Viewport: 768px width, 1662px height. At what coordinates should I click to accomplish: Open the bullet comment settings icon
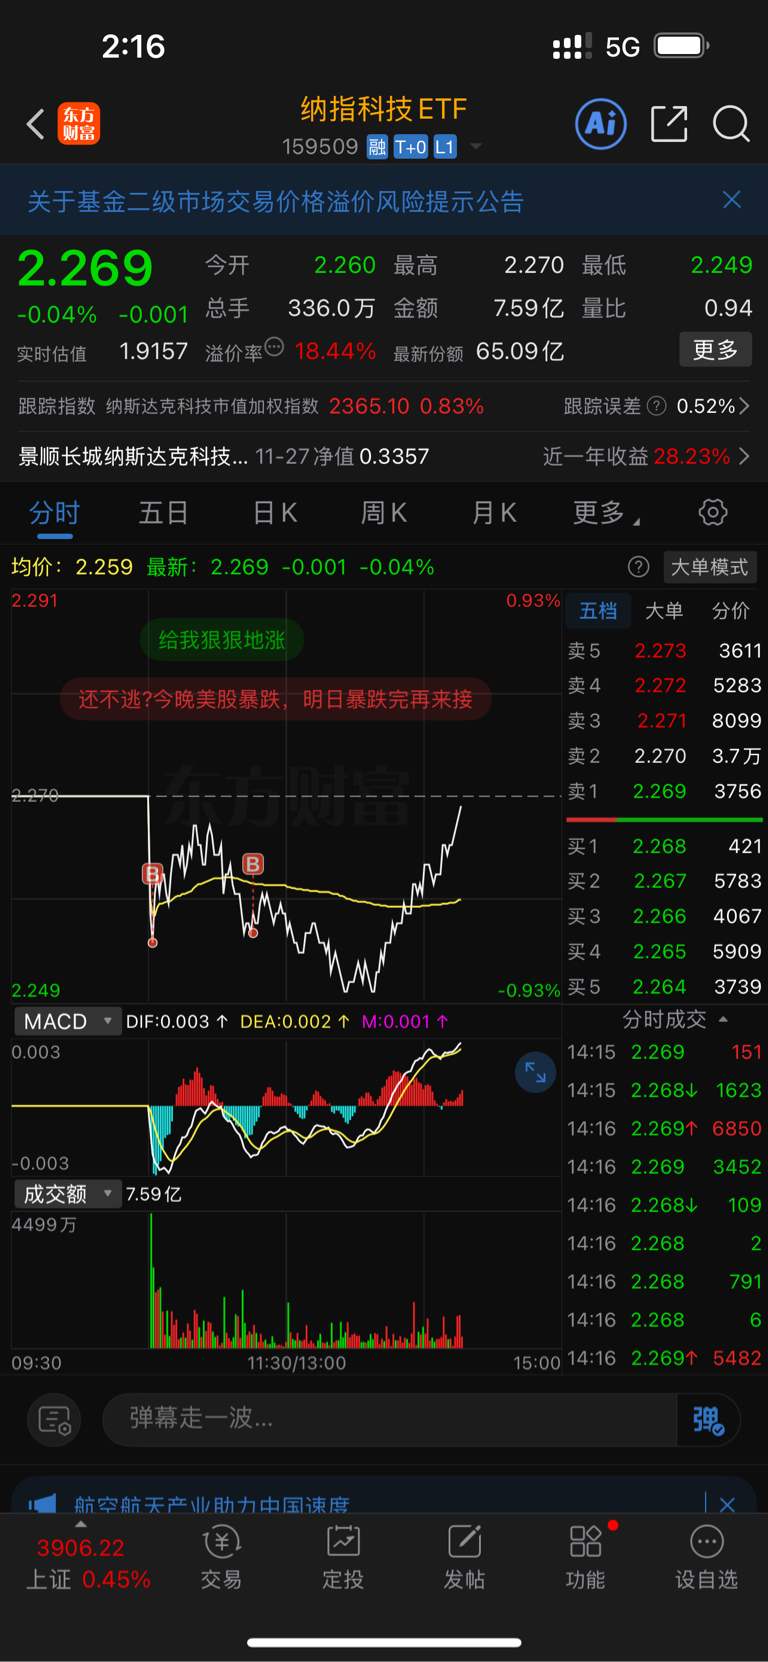[x=54, y=1419]
